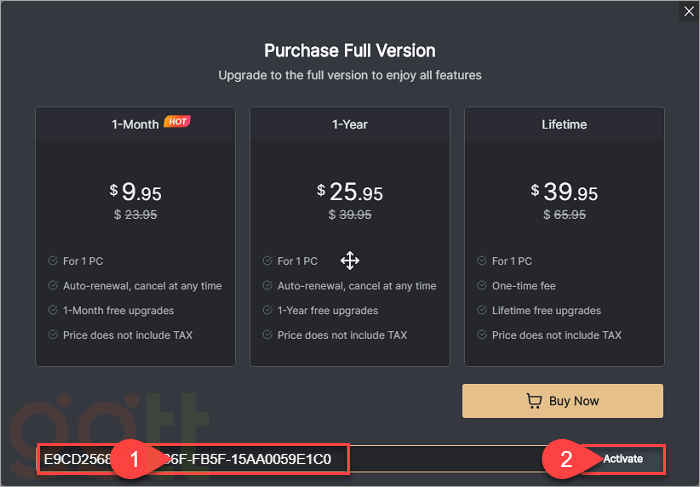Close the Purchase Full Version dialog
700x487 pixels.
[x=686, y=13]
